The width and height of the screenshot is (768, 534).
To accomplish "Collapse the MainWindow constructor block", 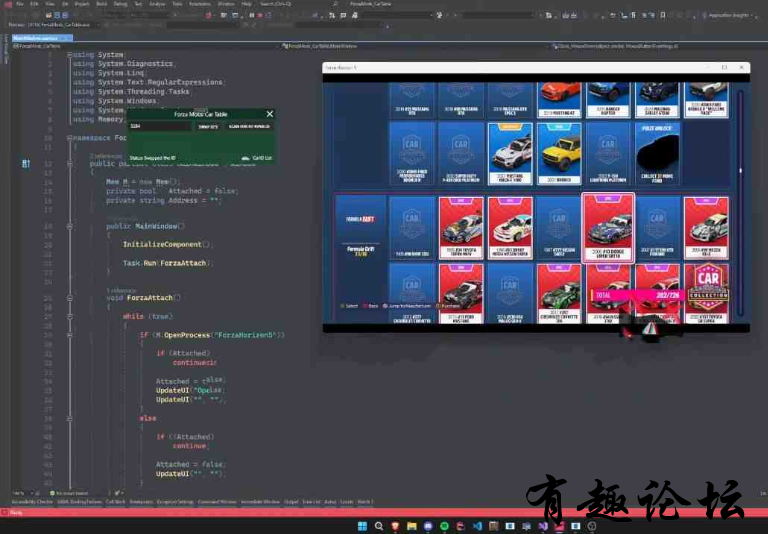I will click(70, 226).
